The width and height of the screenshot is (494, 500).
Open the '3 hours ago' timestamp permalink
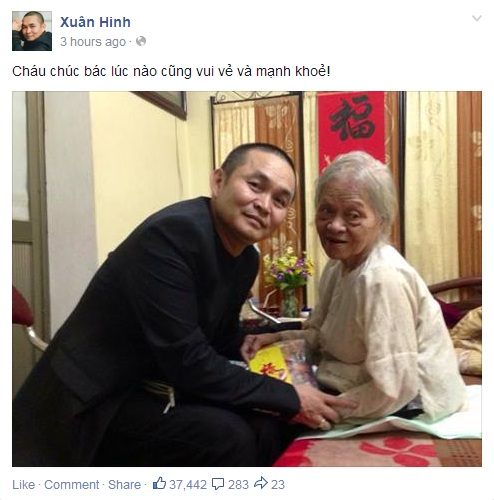pyautogui.click(x=93, y=42)
